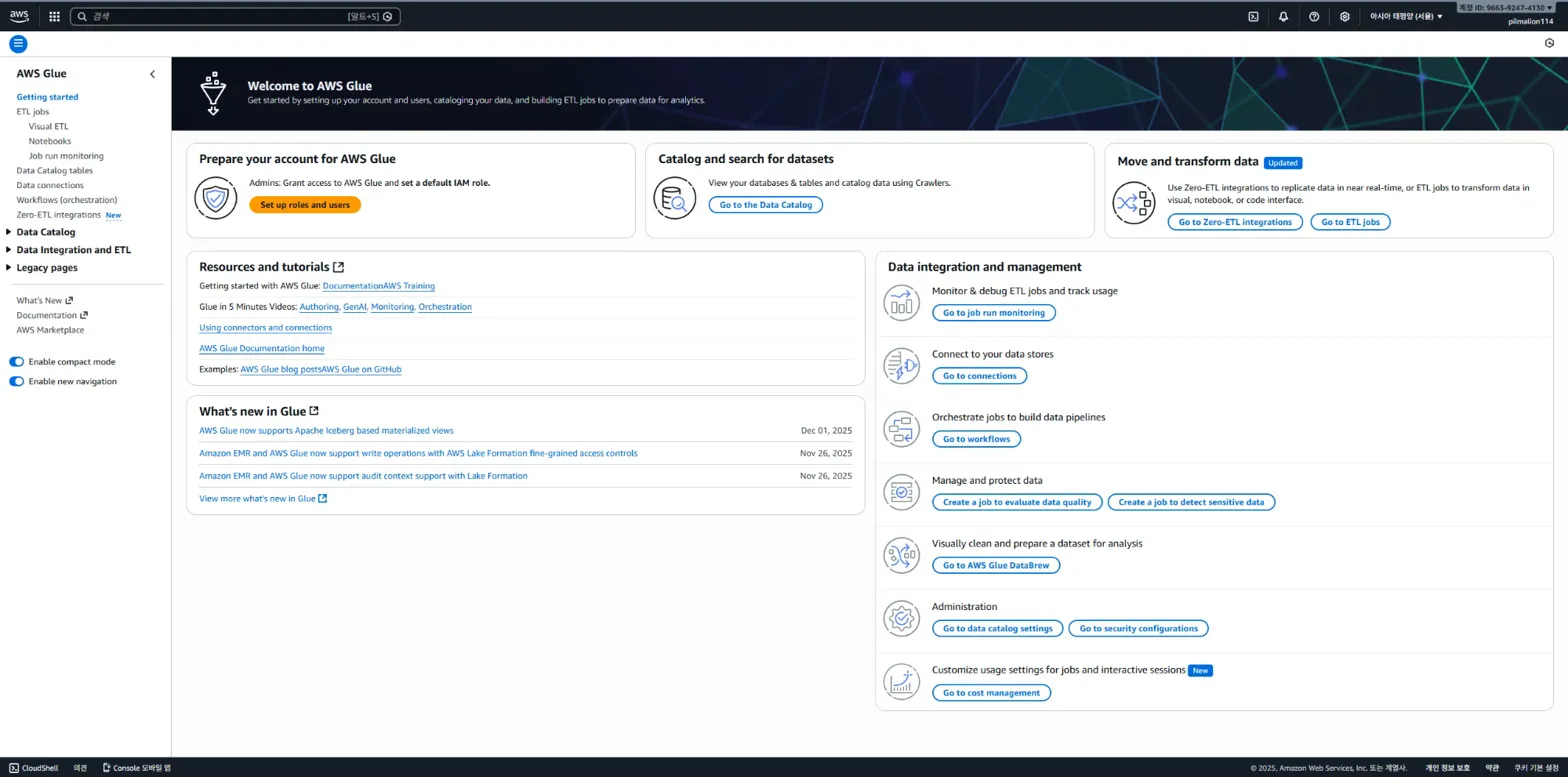Viewport: 1568px width, 777px height.
Task: Open the settings gear icon in header
Action: (x=1345, y=16)
